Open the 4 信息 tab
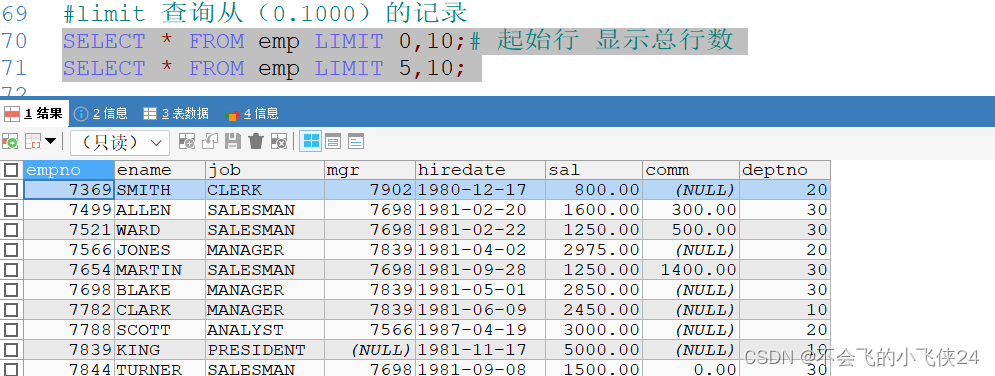Screen dimensions: 995x376 252,114
